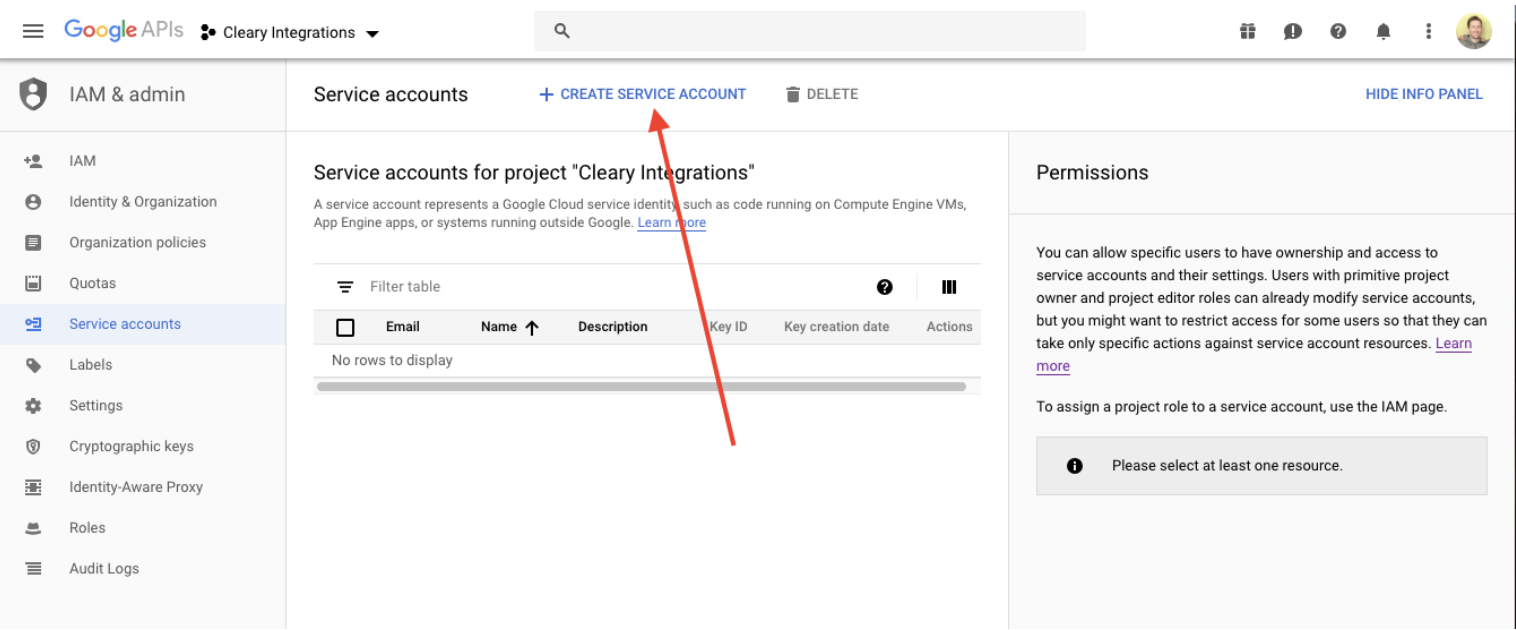Click the Audit Logs icon
Screen dimensions: 1516x630
(33, 569)
